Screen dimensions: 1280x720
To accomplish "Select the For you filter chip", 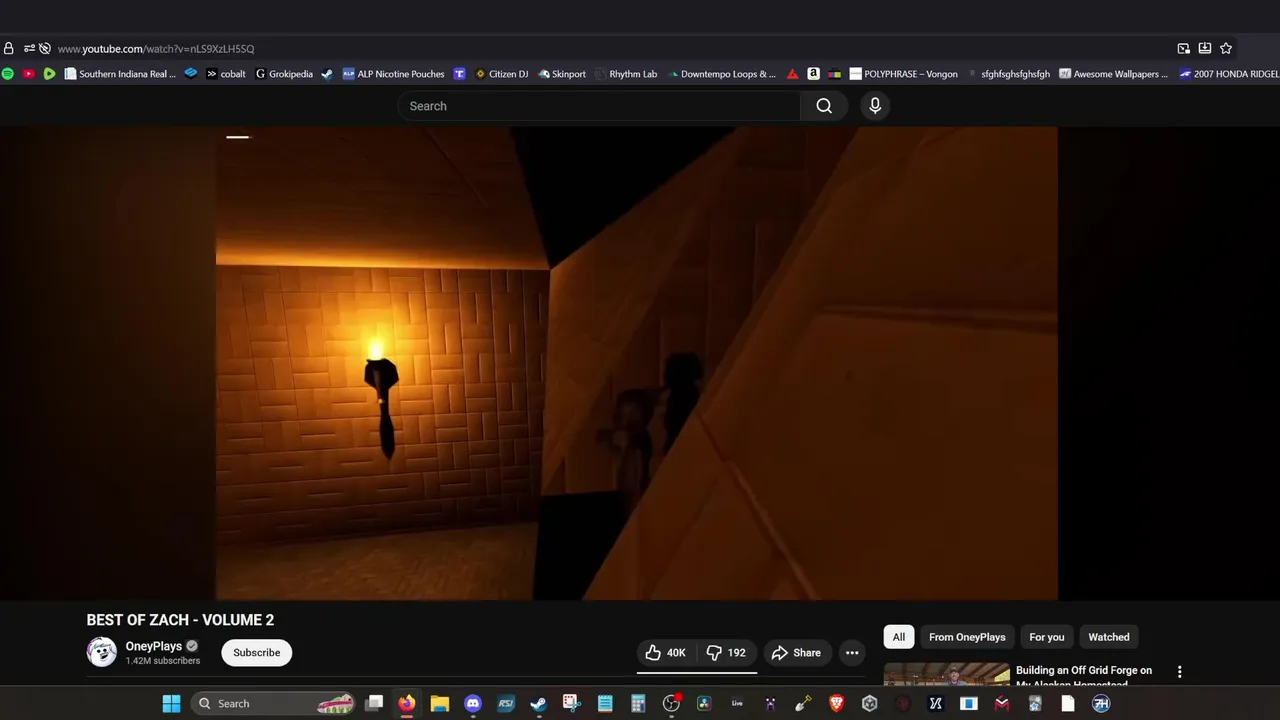I will point(1047,637).
